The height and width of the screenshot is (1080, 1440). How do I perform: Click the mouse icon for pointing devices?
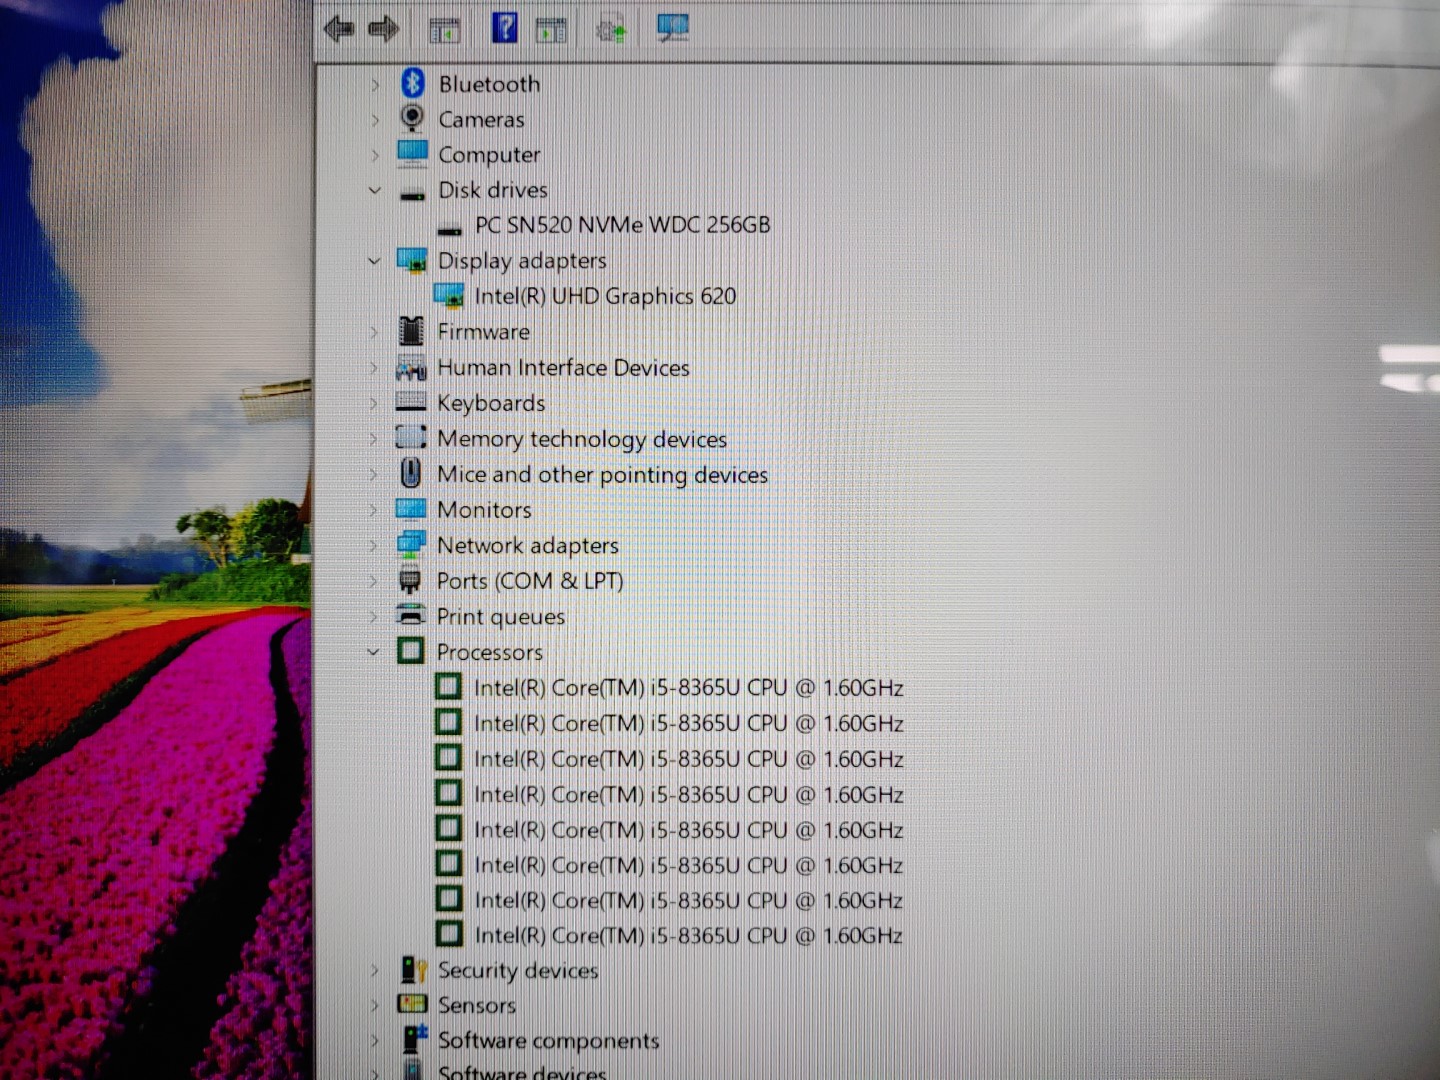[410, 472]
